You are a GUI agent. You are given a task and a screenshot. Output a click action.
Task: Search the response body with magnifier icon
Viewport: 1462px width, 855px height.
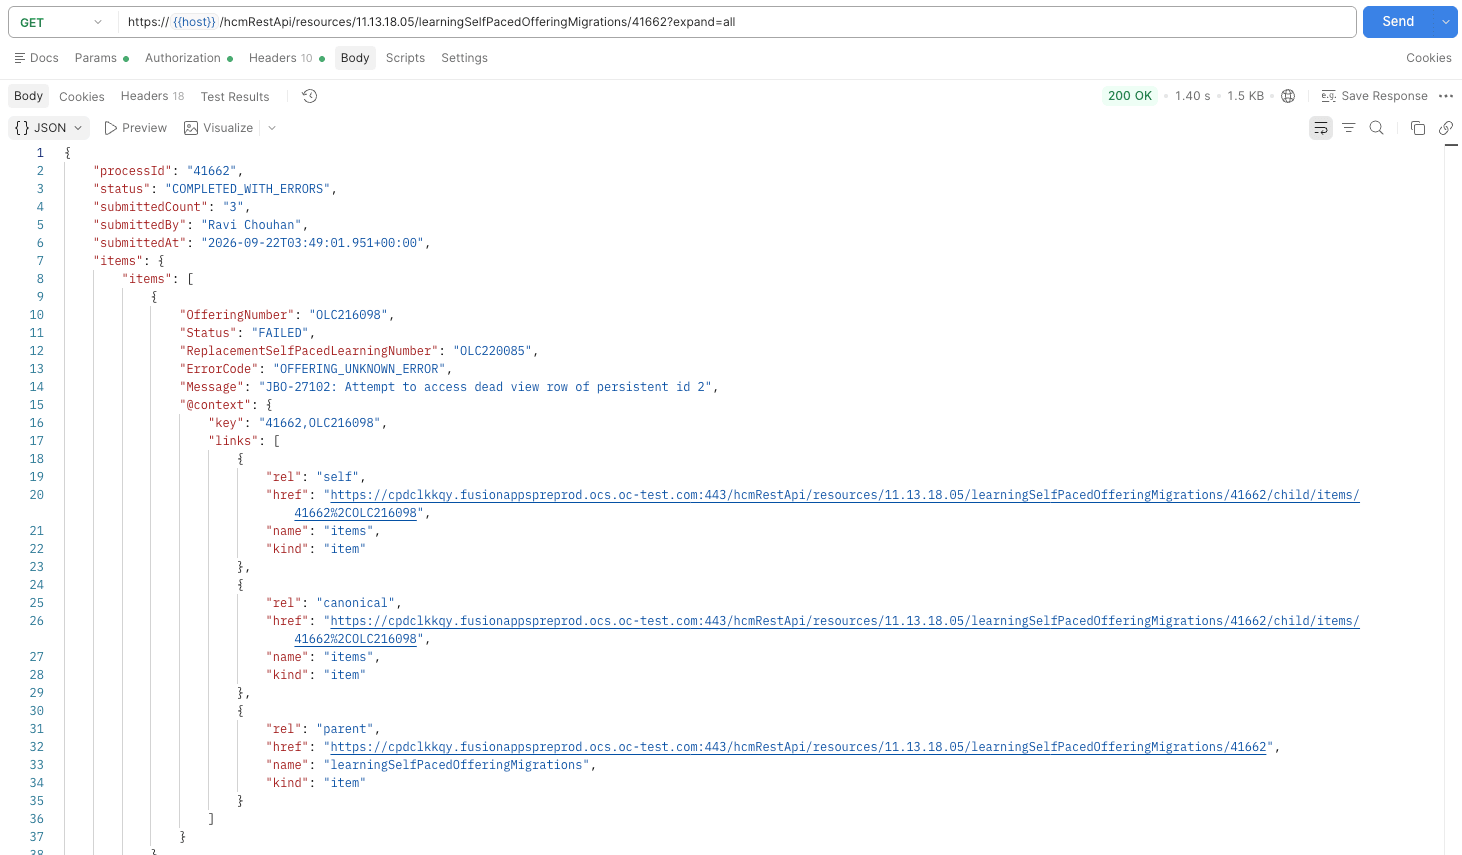point(1377,128)
